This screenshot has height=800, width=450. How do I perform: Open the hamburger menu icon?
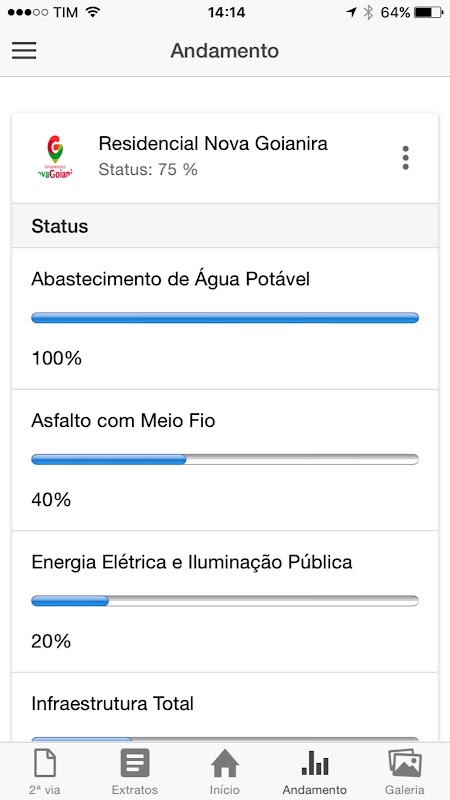(x=24, y=51)
